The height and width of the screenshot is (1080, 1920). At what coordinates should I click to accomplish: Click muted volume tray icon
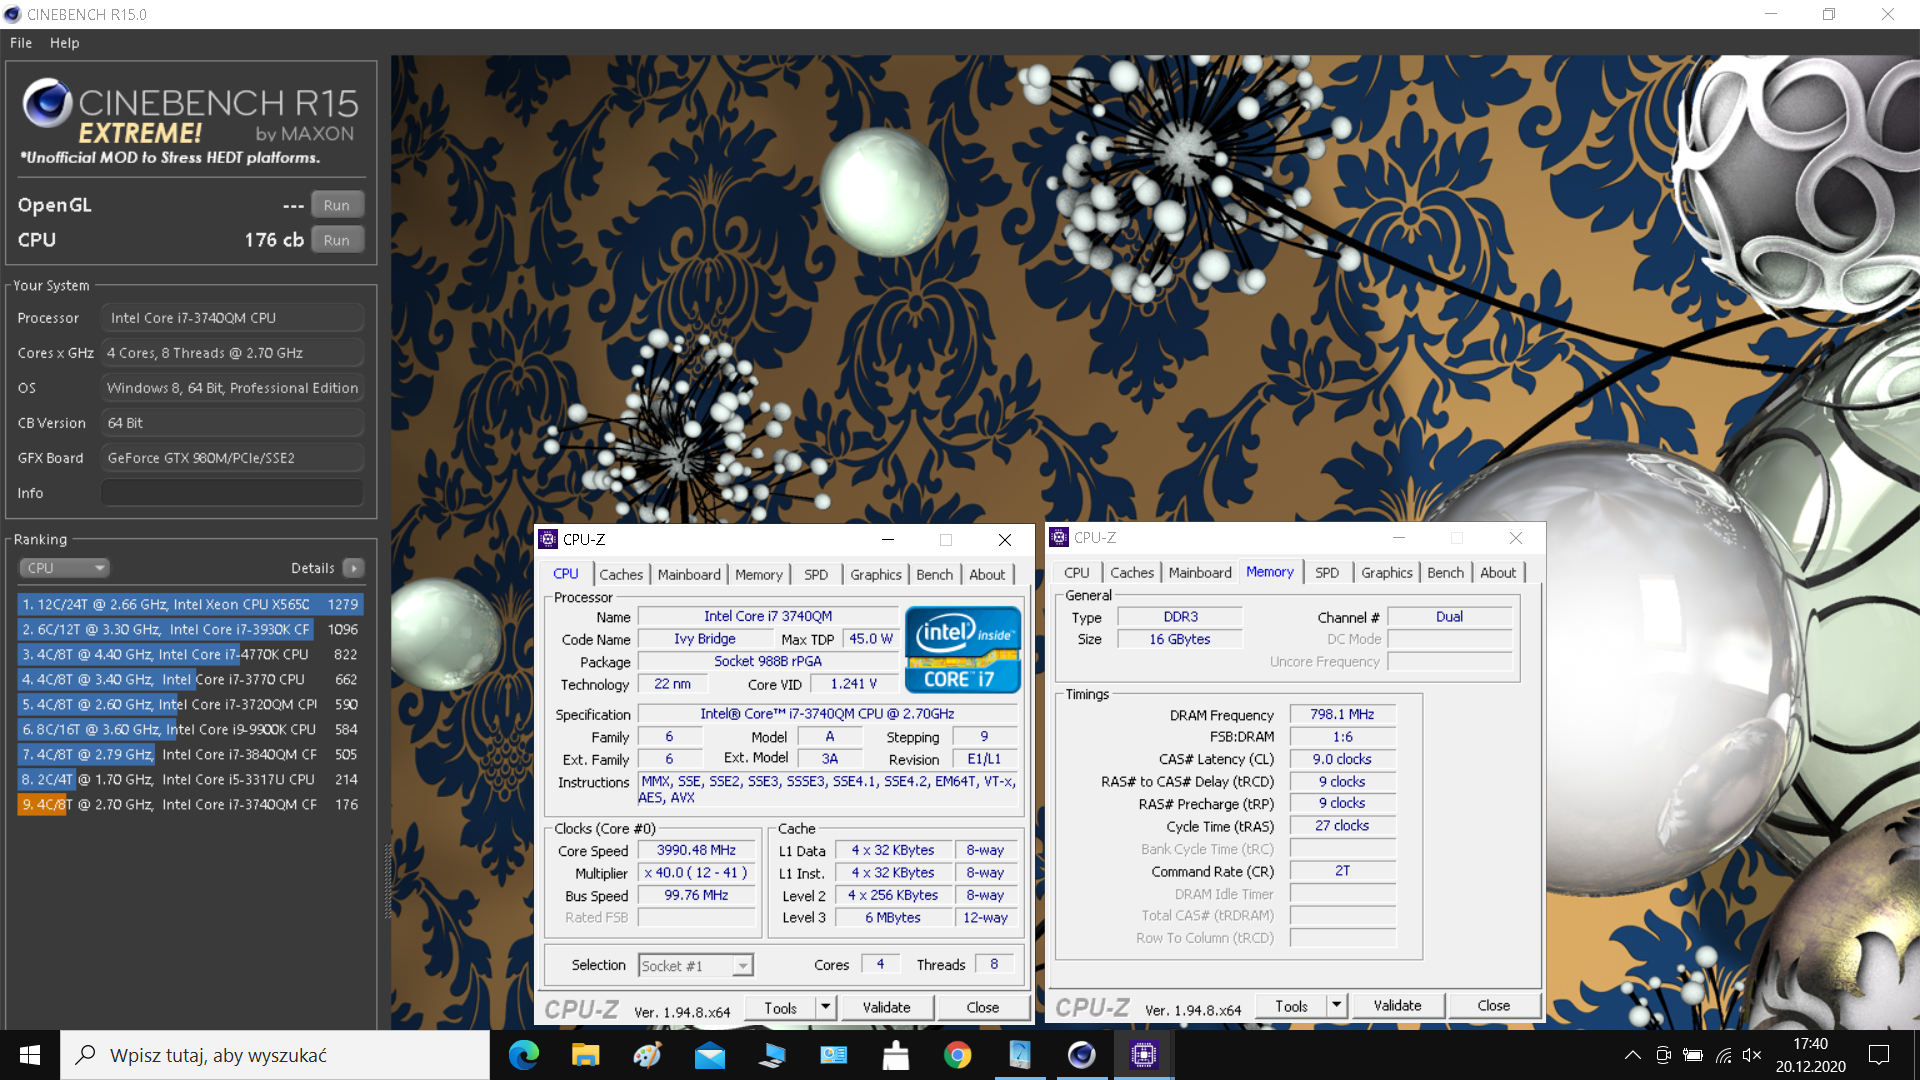[1752, 1055]
